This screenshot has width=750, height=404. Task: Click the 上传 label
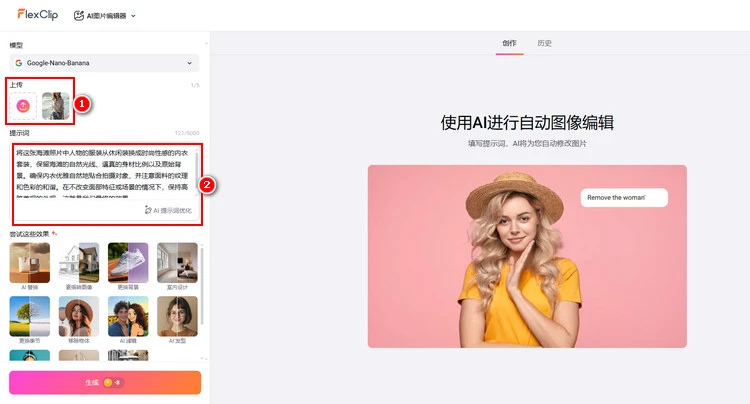point(16,85)
